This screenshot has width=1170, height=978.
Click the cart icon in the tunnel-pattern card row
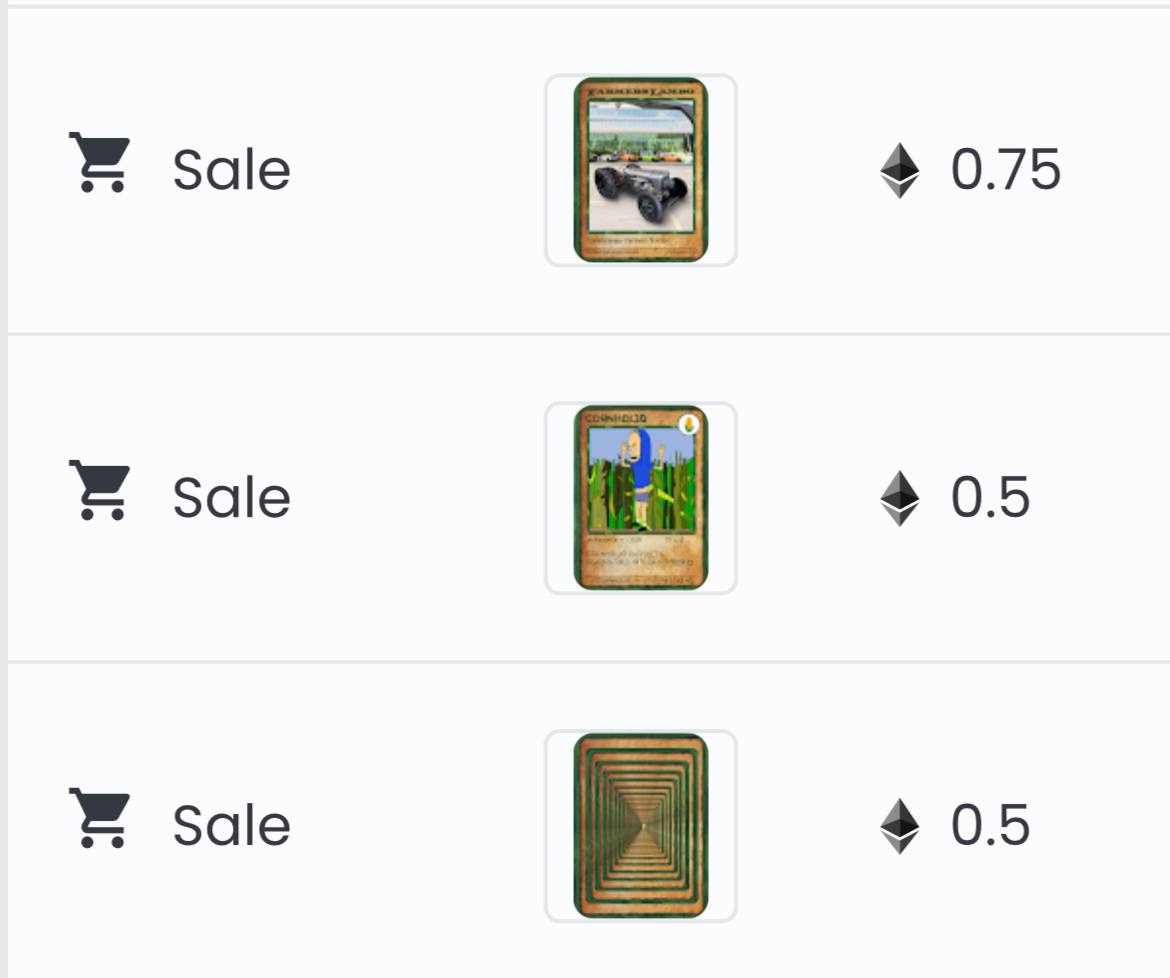tap(99, 818)
